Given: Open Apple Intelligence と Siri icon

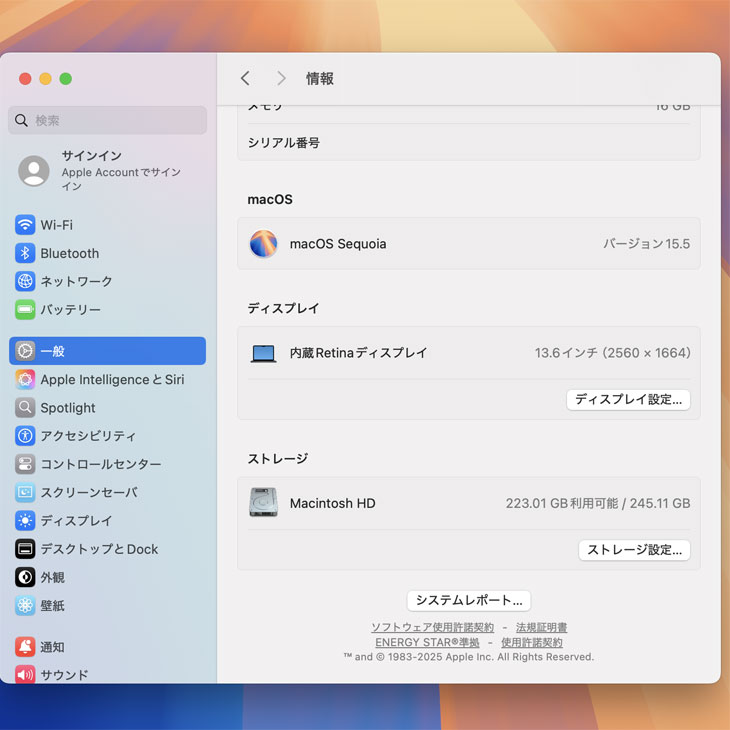Looking at the screenshot, I should click(25, 379).
